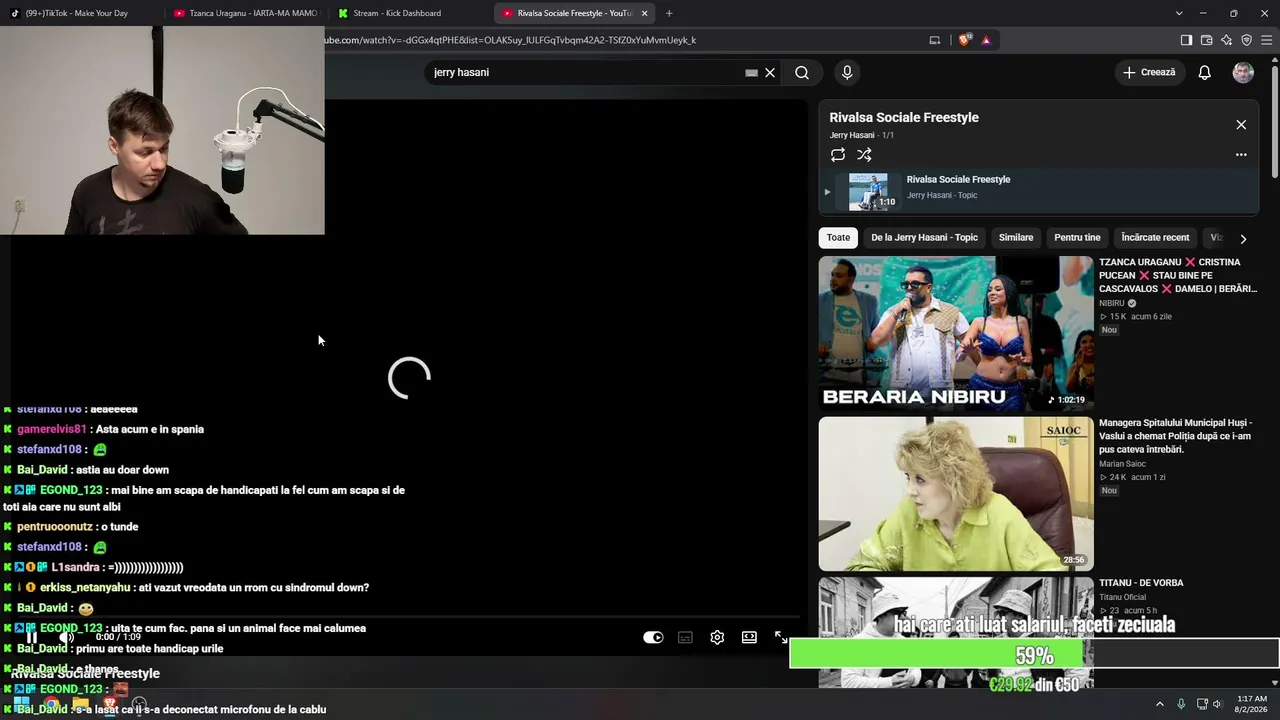Open YouTube notifications bell

1205,72
